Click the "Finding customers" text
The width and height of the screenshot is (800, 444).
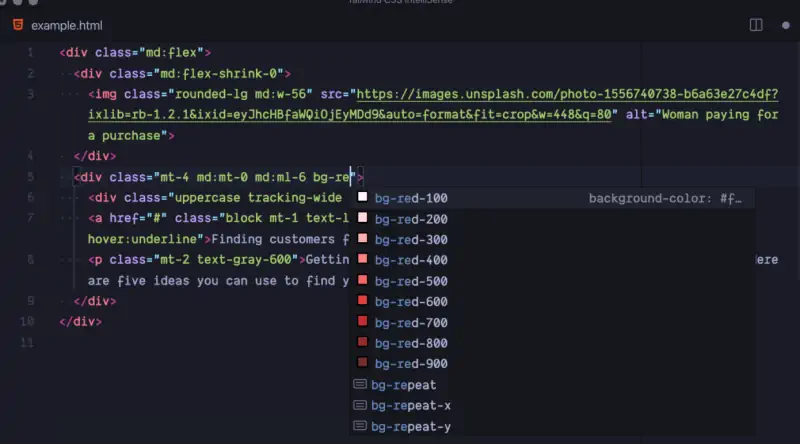pos(273,239)
